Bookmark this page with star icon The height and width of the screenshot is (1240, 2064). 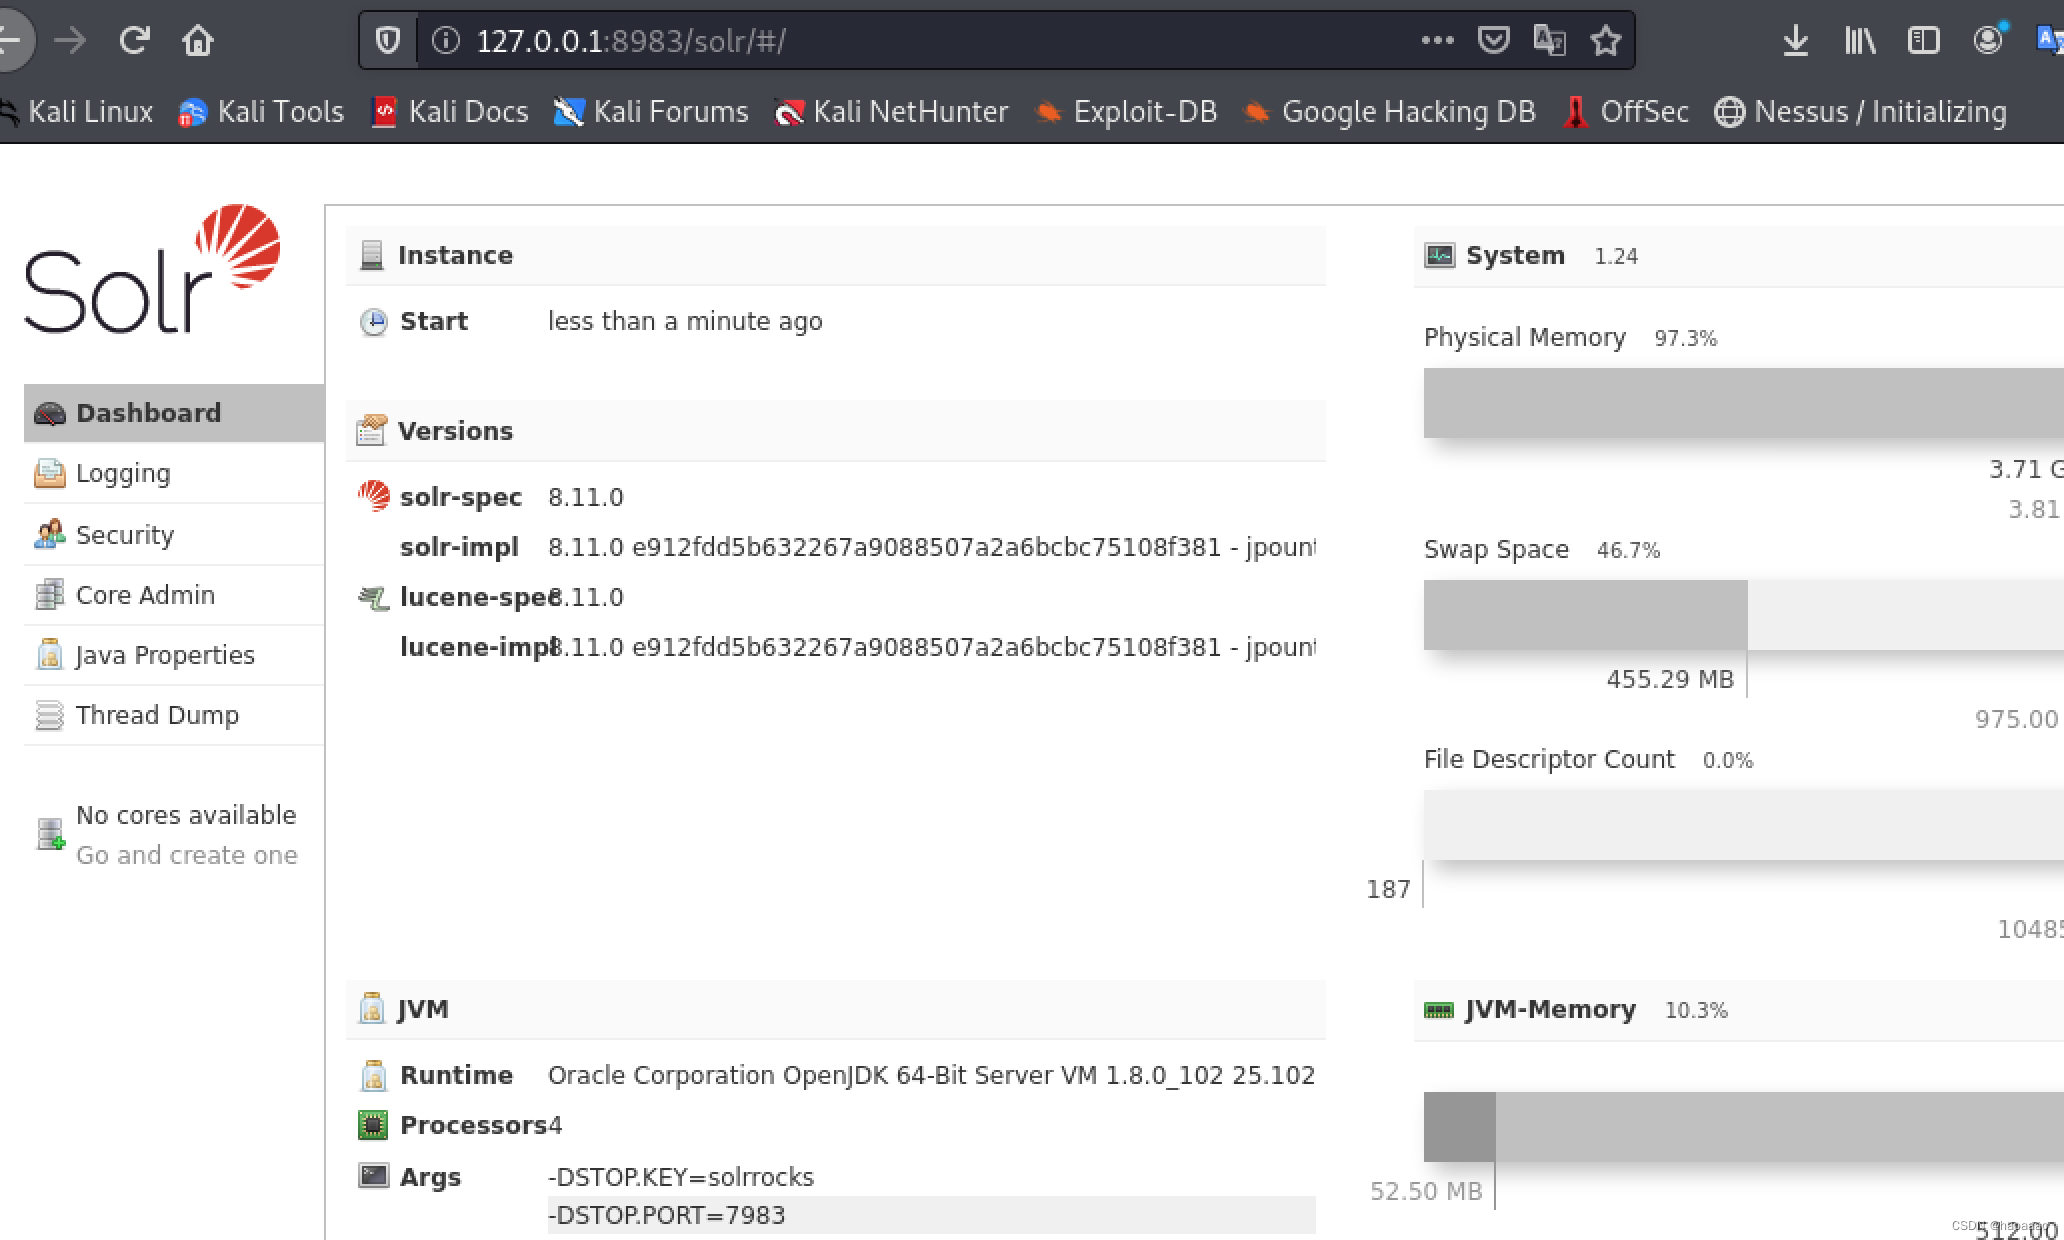coord(1605,41)
